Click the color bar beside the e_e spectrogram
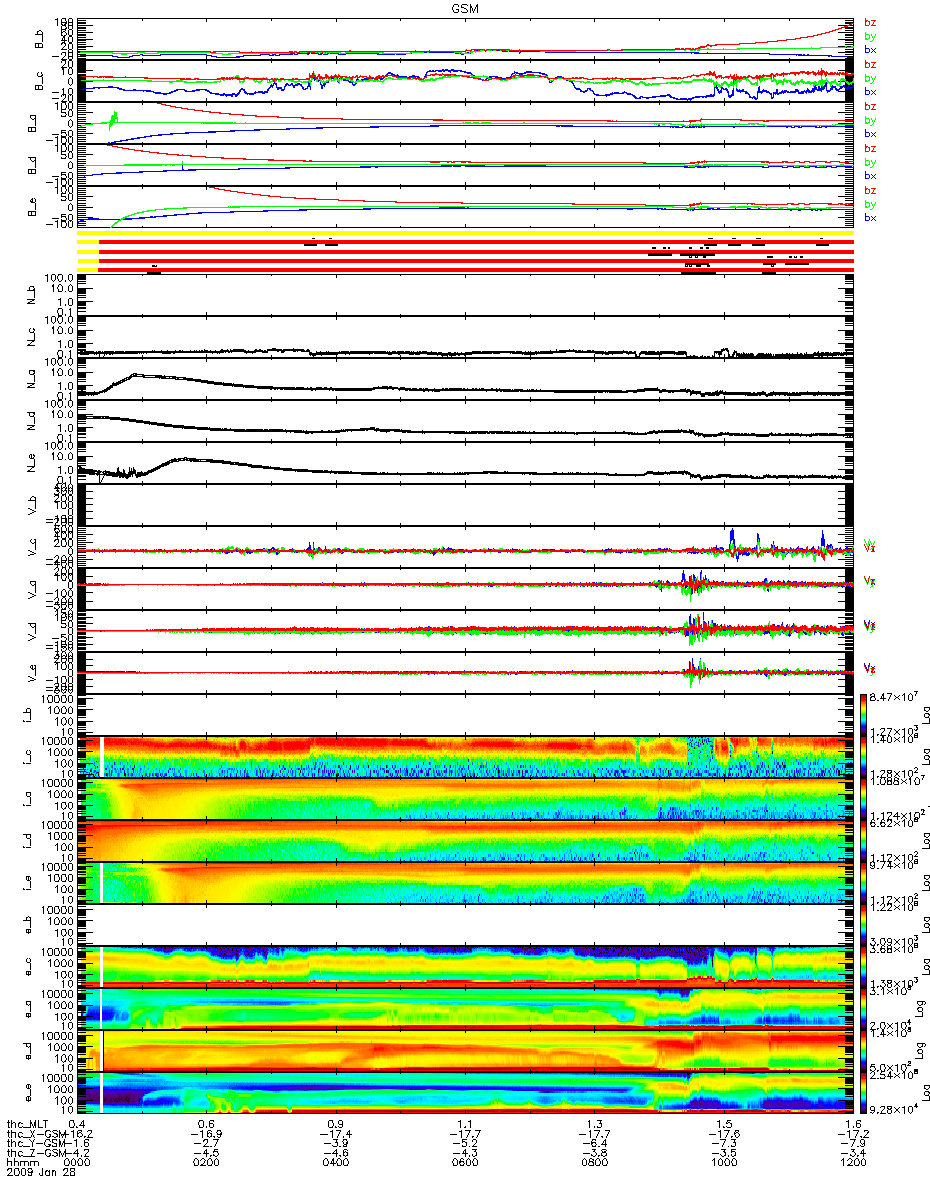Image resolution: width=930 pixels, height=1200 pixels. point(863,1093)
